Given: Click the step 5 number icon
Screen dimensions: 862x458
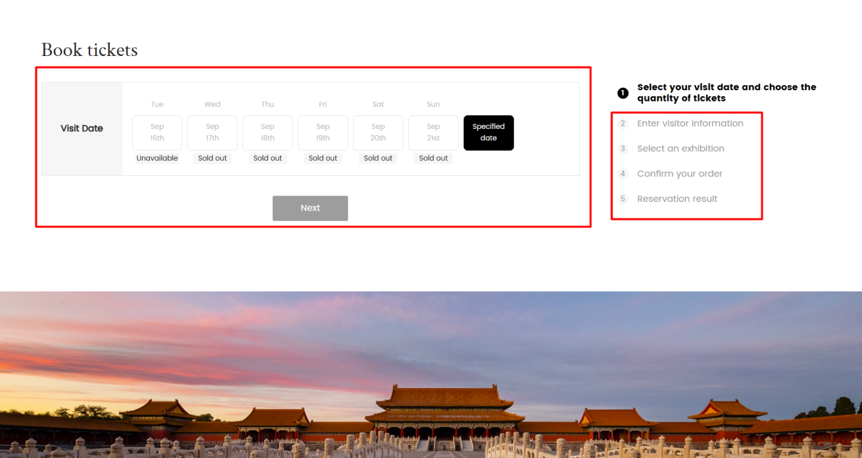Looking at the screenshot, I should [623, 199].
